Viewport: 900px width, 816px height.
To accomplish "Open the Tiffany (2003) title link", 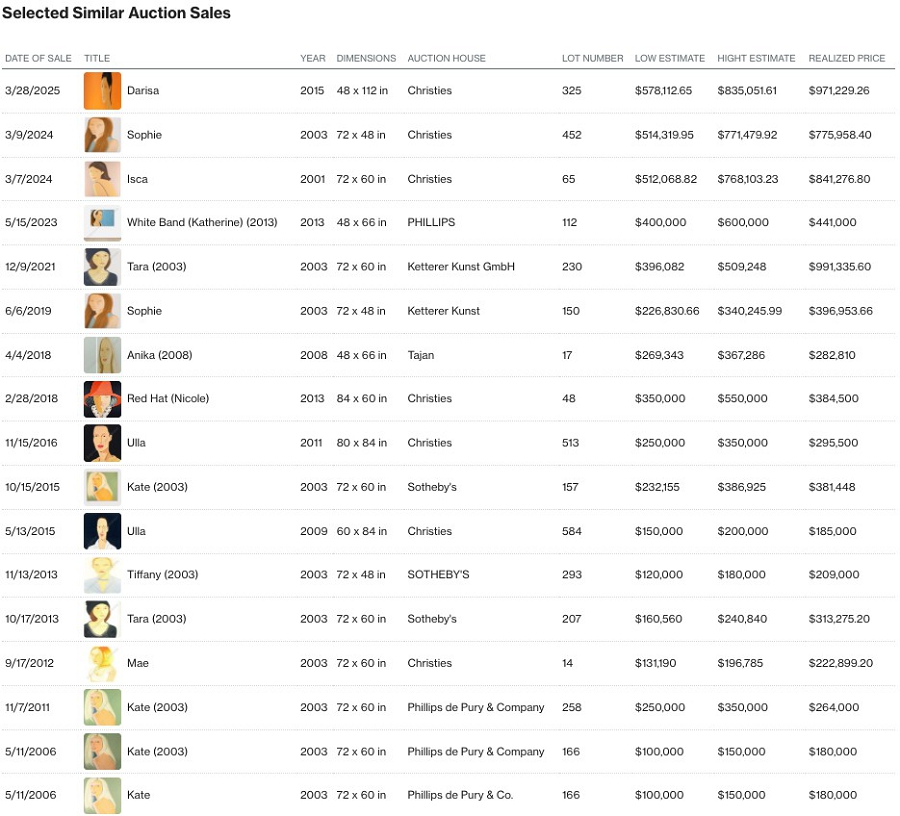I will tap(162, 575).
